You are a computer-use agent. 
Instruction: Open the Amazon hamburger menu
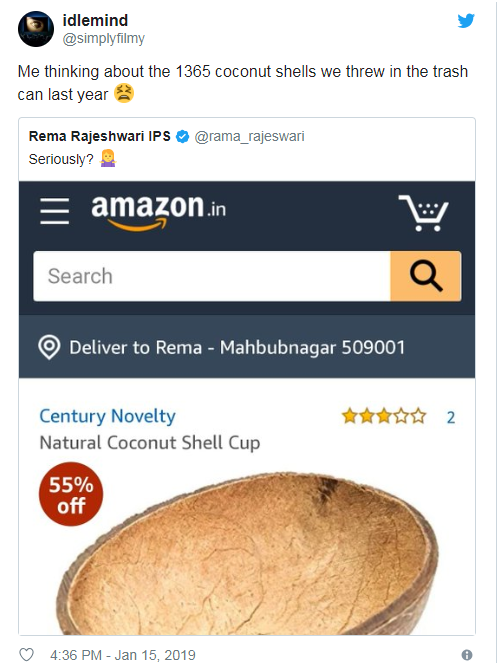pyautogui.click(x=55, y=210)
